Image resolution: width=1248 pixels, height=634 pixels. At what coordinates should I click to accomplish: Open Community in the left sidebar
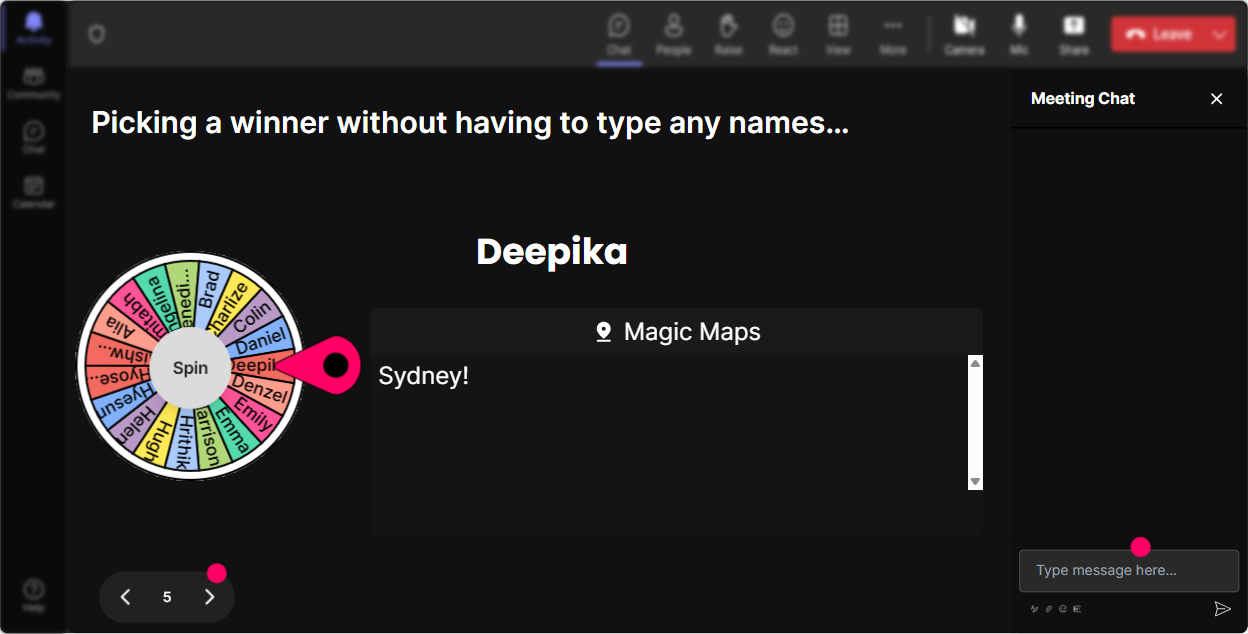[33, 84]
